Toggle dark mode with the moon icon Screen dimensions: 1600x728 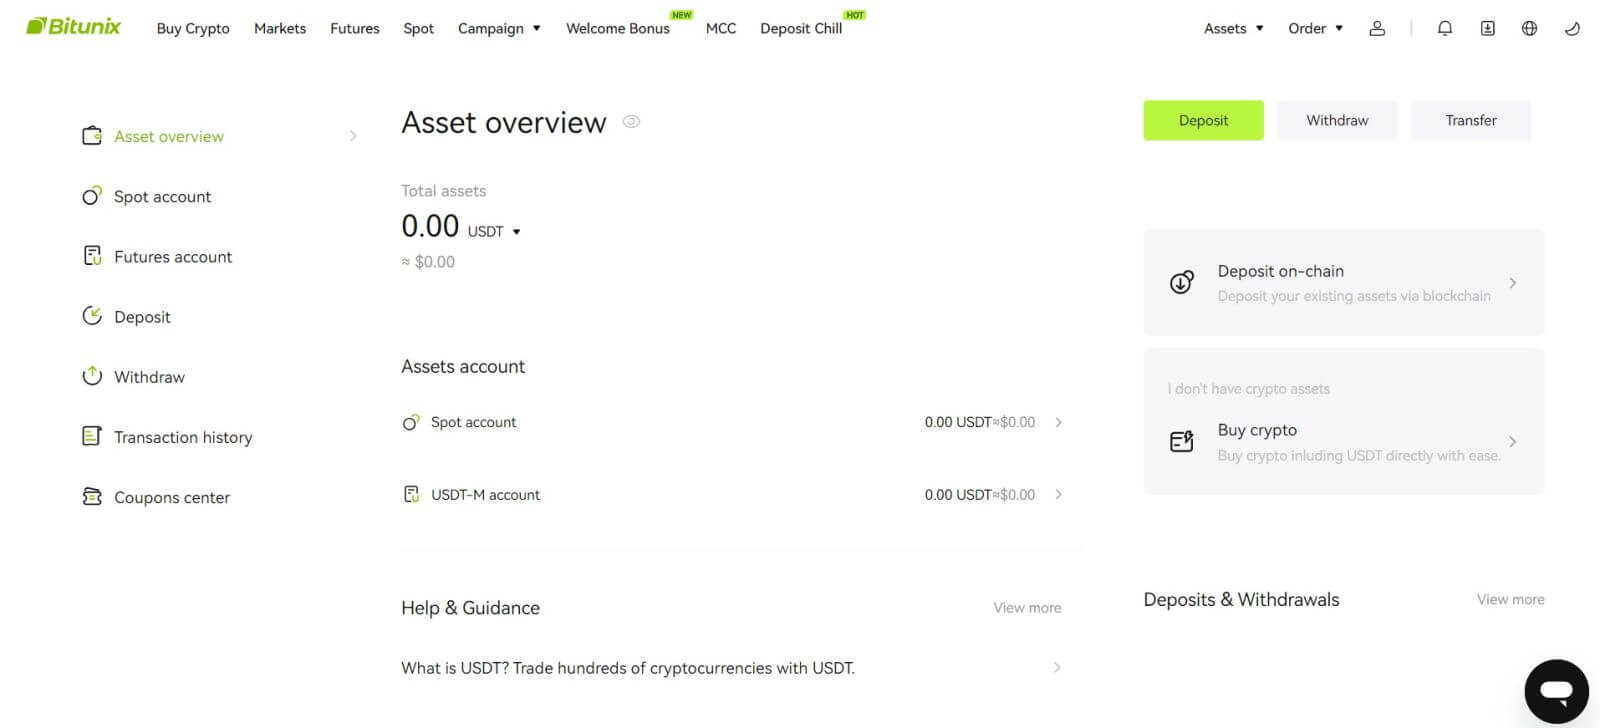[x=1570, y=28]
